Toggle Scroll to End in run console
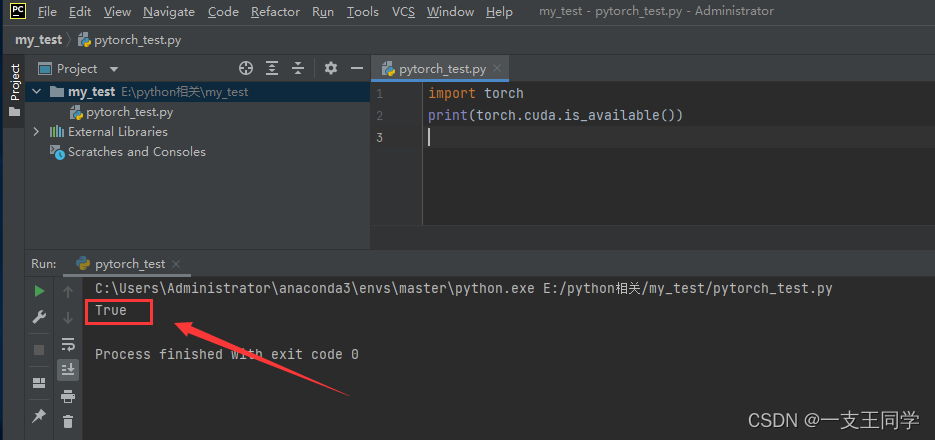 click(x=68, y=370)
